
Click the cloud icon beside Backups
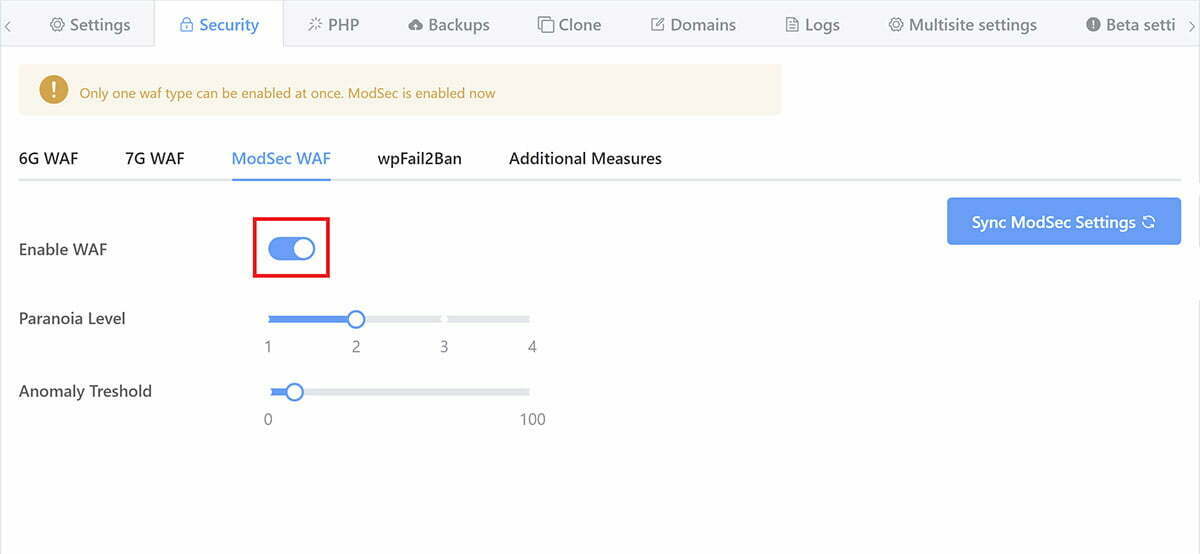[x=416, y=25]
